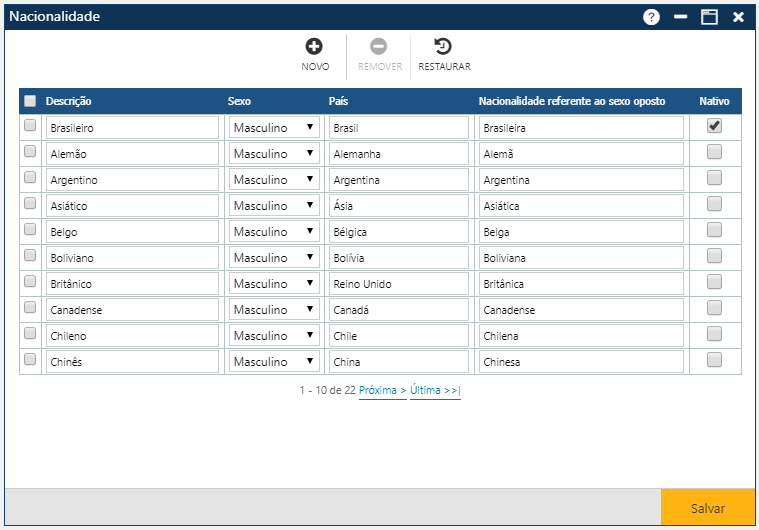Jump to Última page link
The width and height of the screenshot is (759, 530).
click(435, 391)
